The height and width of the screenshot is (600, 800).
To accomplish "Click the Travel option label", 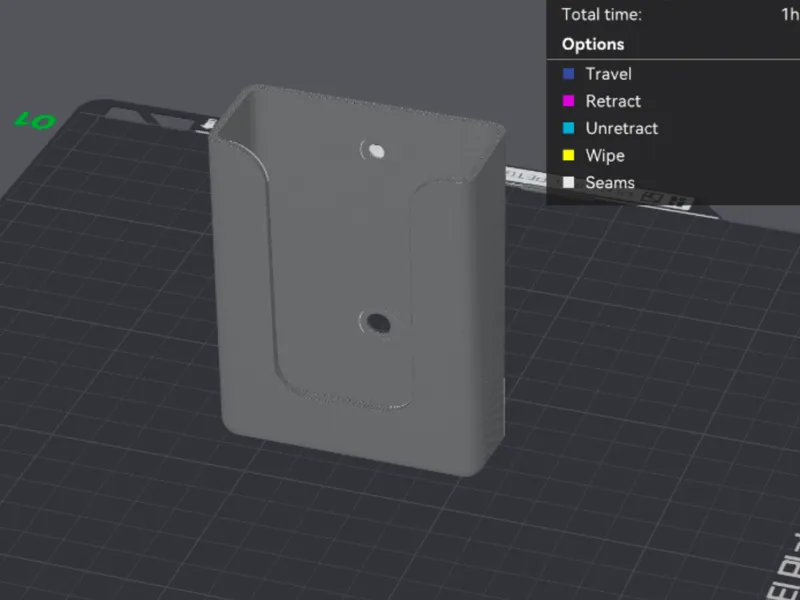I will [608, 74].
